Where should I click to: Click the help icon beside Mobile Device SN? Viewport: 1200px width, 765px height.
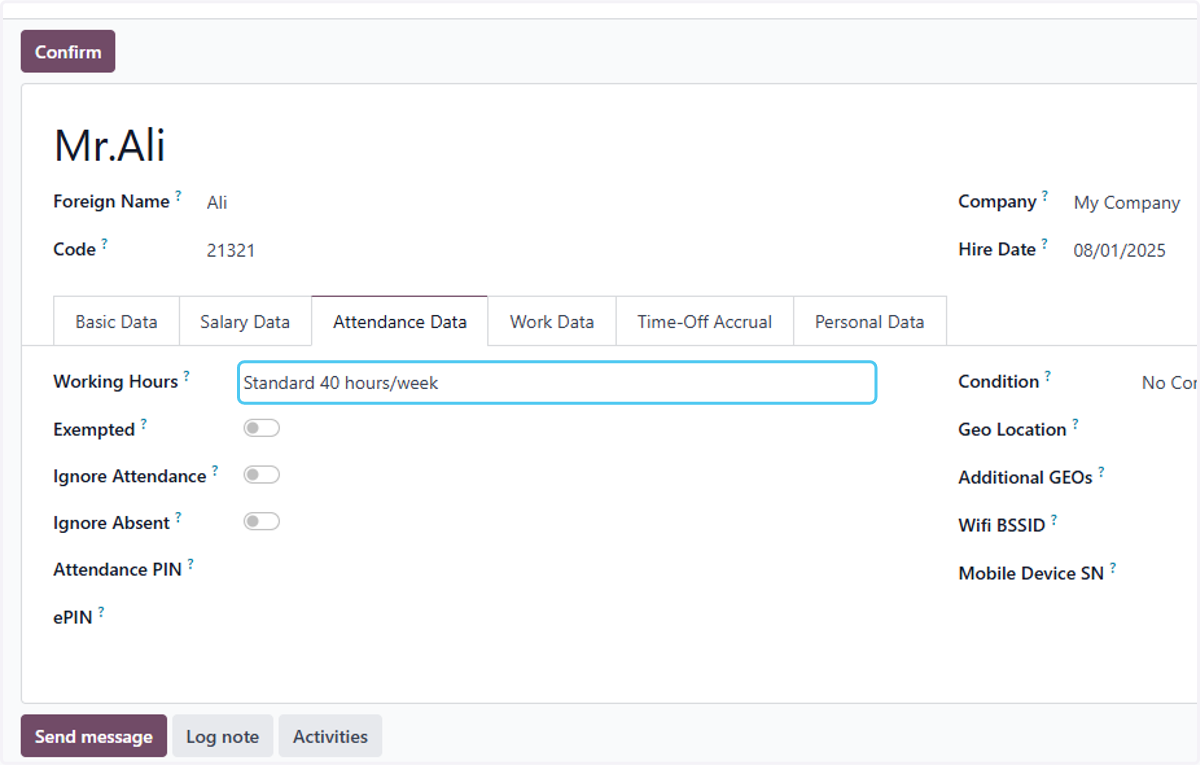(x=1112, y=568)
